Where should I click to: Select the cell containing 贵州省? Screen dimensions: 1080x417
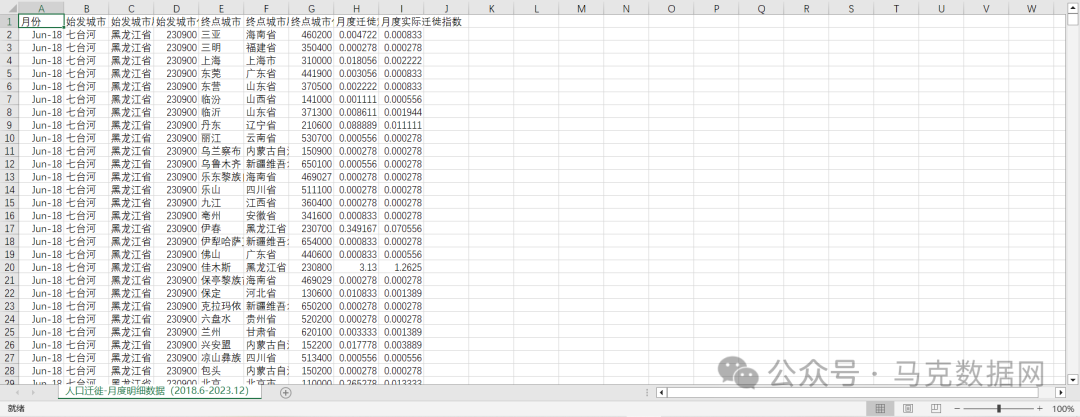(267, 319)
